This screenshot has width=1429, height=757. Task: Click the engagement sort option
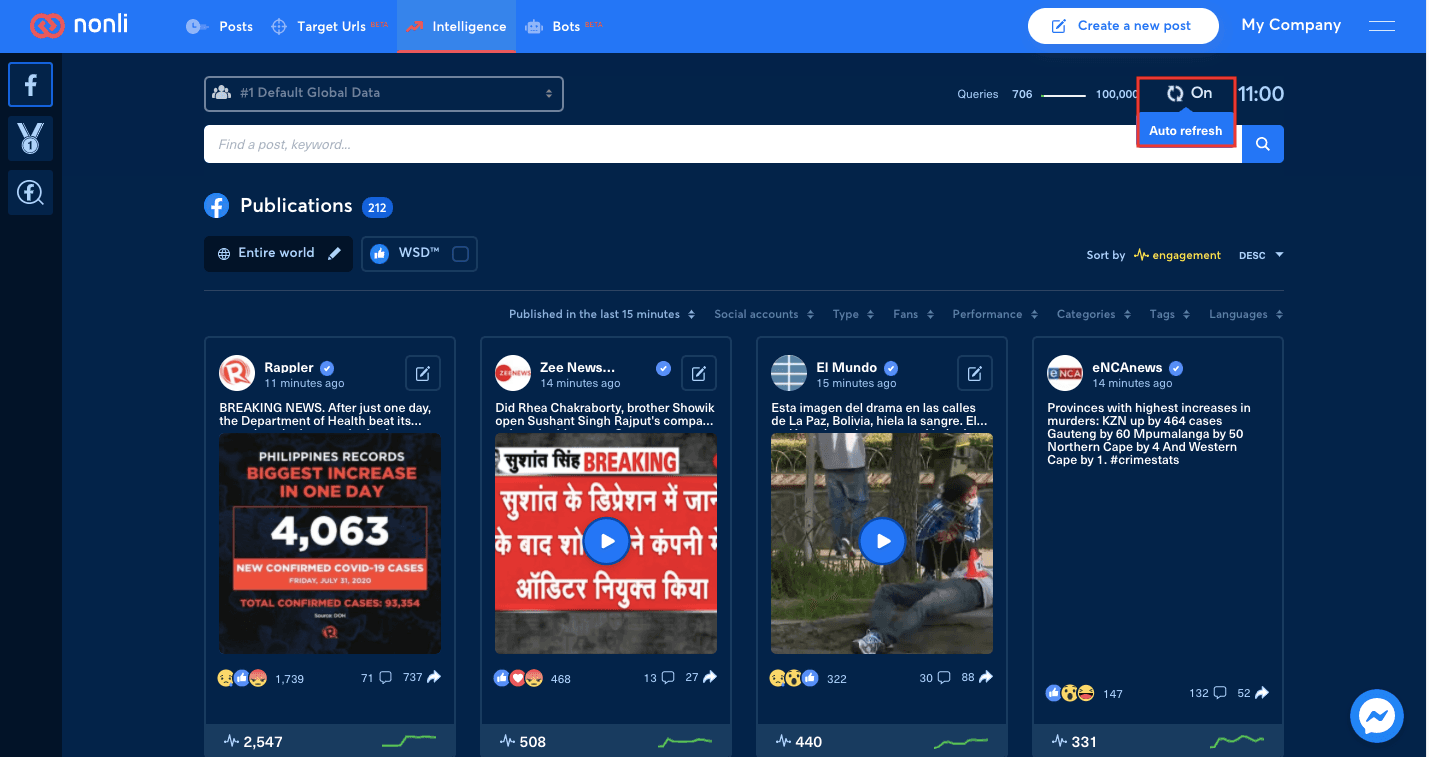click(x=1177, y=255)
